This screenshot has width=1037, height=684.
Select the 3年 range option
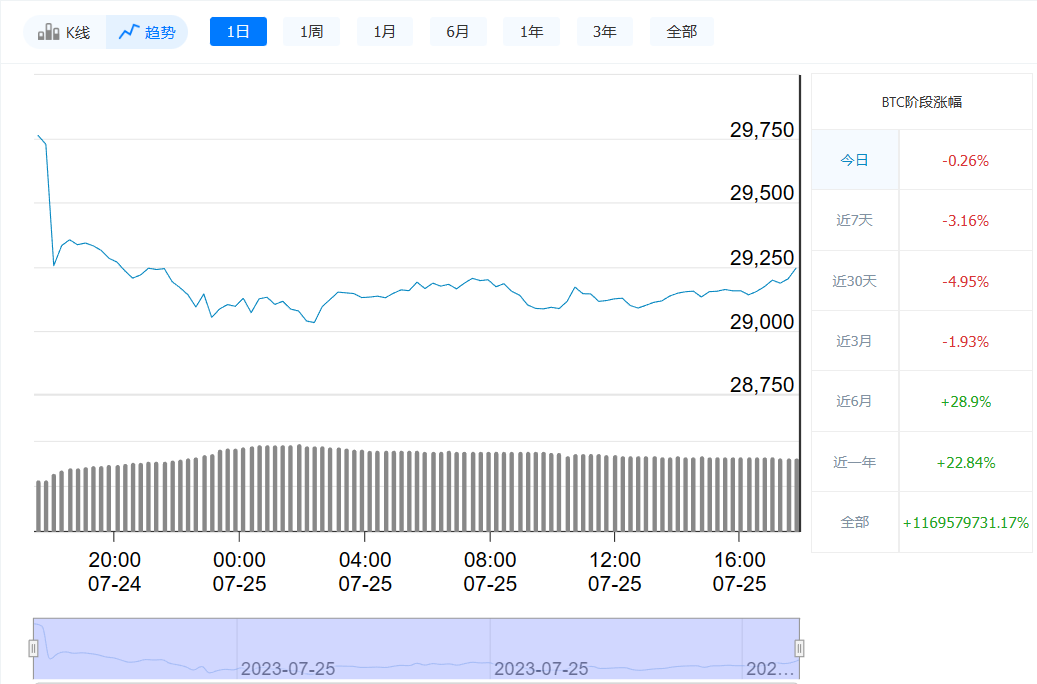(604, 31)
